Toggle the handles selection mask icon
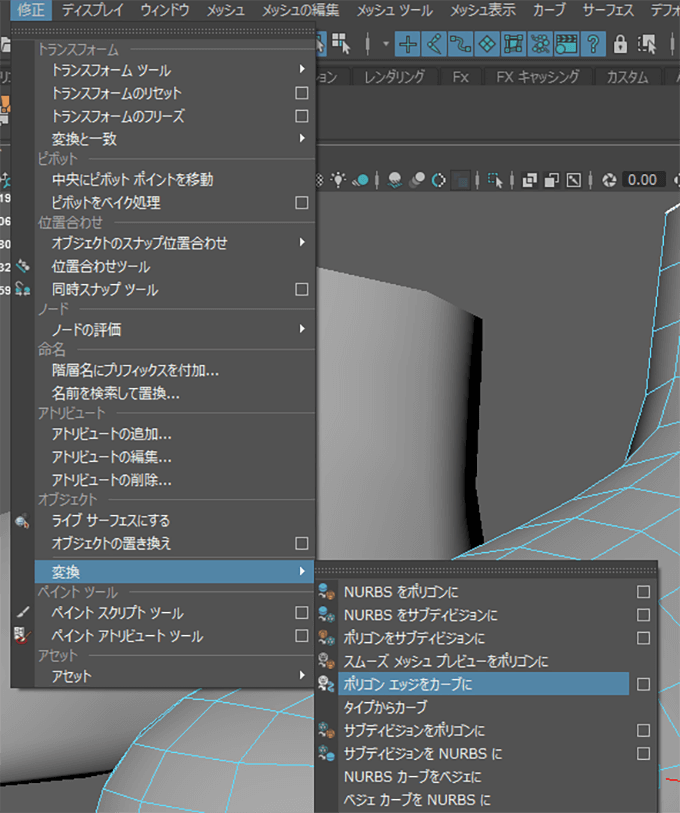Screen dimensions: 680x813 tap(408, 44)
